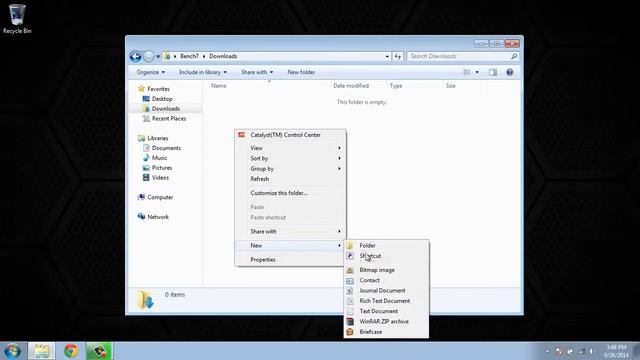
Task: Open the Windows Start button
Action: coord(12,351)
